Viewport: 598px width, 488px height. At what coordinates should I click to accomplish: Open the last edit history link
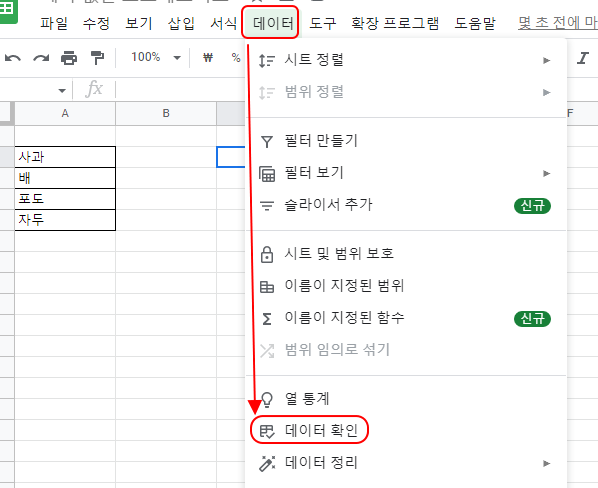(x=558, y=23)
